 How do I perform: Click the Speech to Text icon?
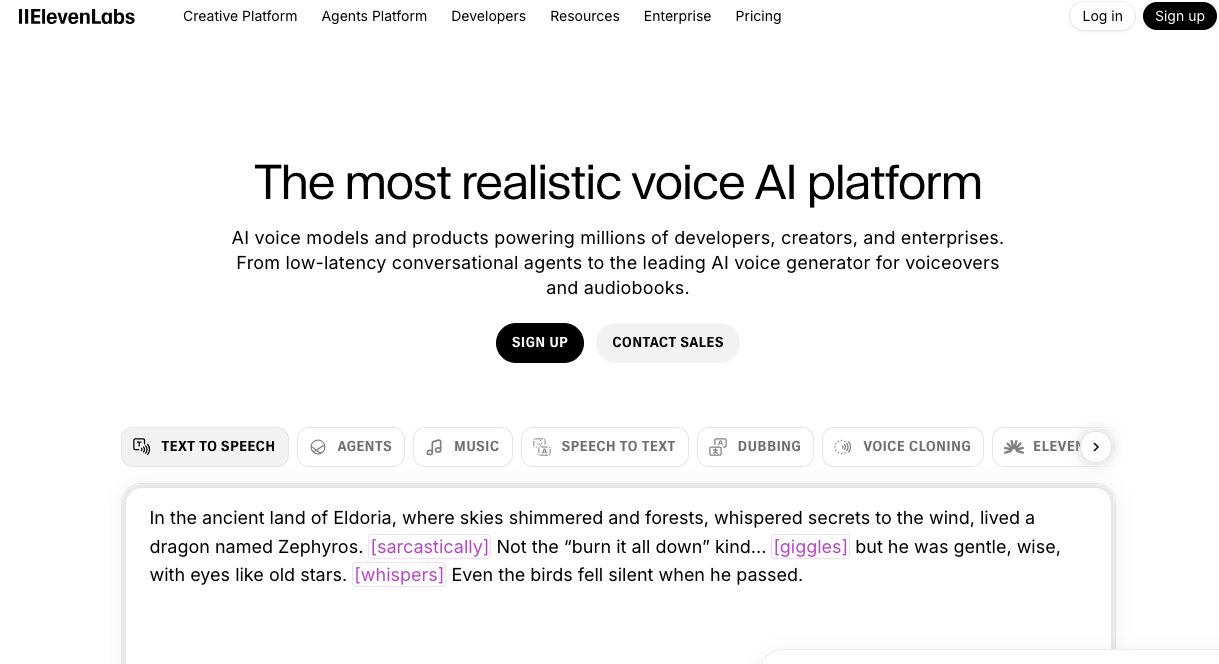point(541,447)
